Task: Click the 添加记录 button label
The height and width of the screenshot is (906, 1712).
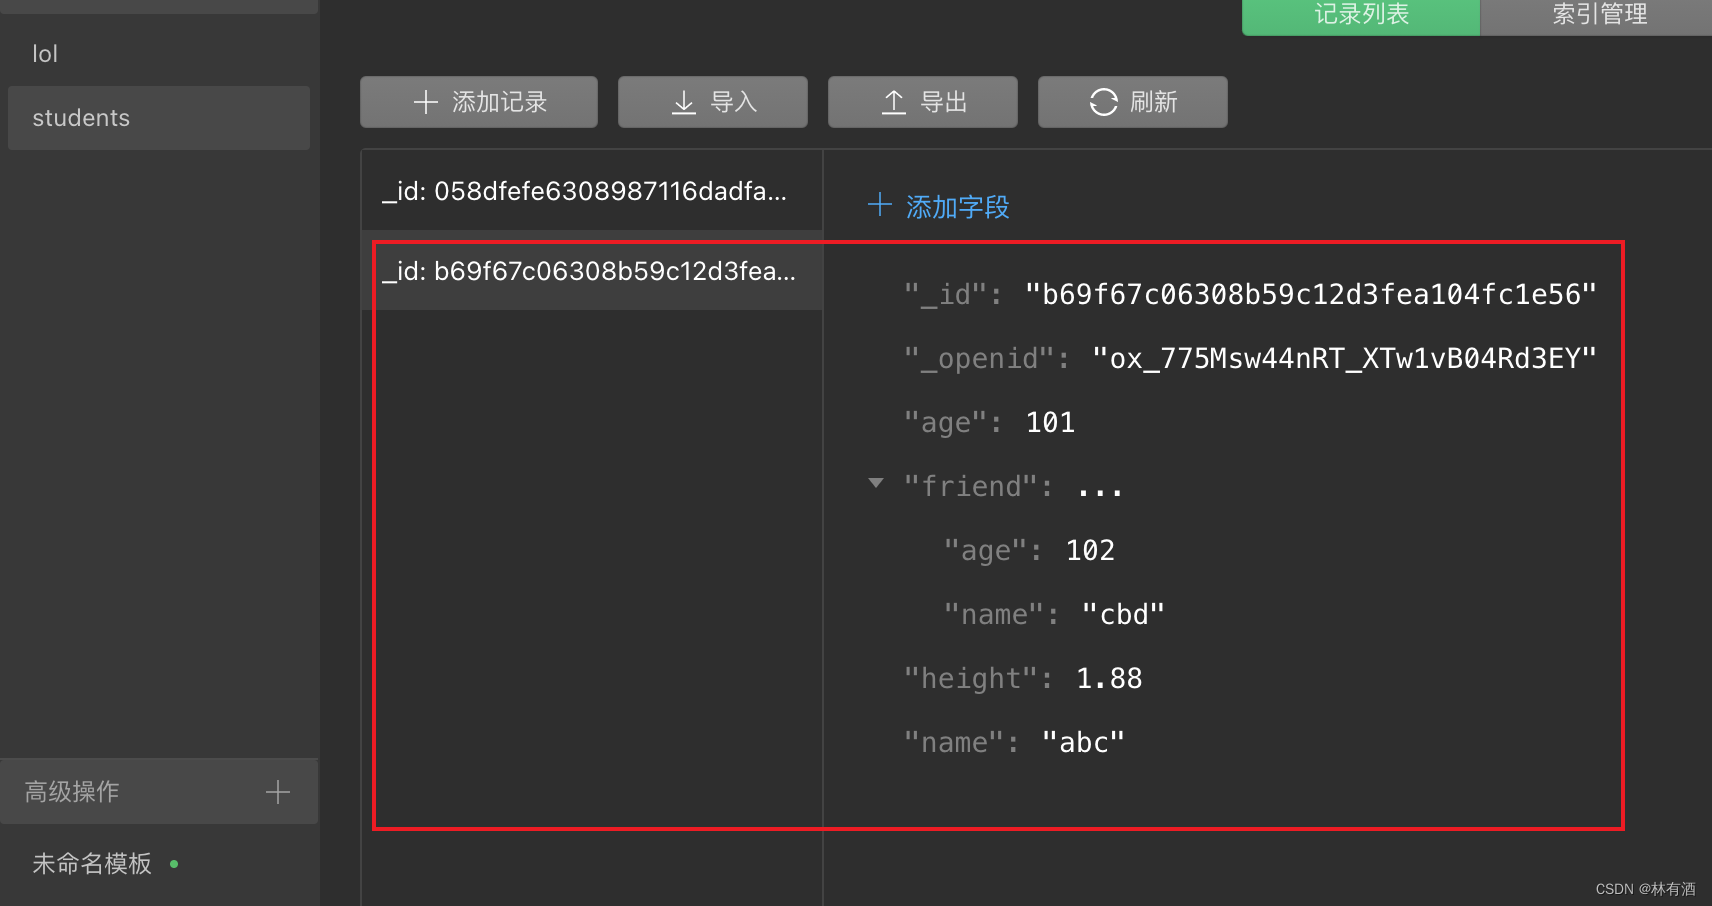Action: pos(500,102)
